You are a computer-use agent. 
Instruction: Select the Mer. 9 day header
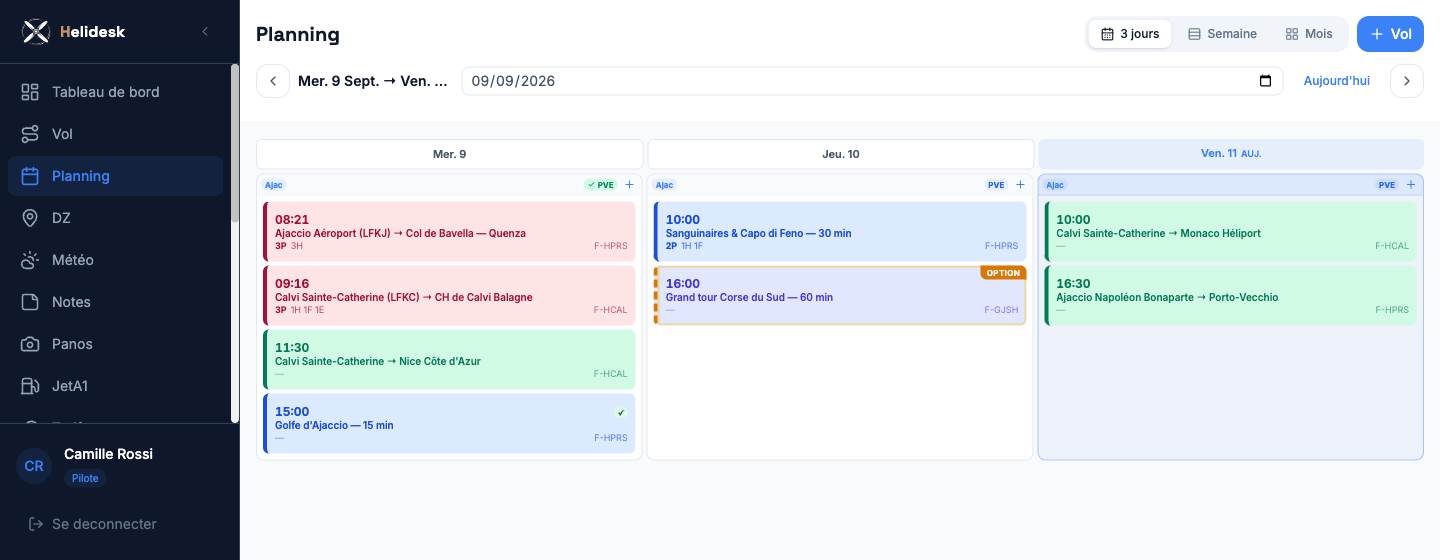pyautogui.click(x=449, y=154)
